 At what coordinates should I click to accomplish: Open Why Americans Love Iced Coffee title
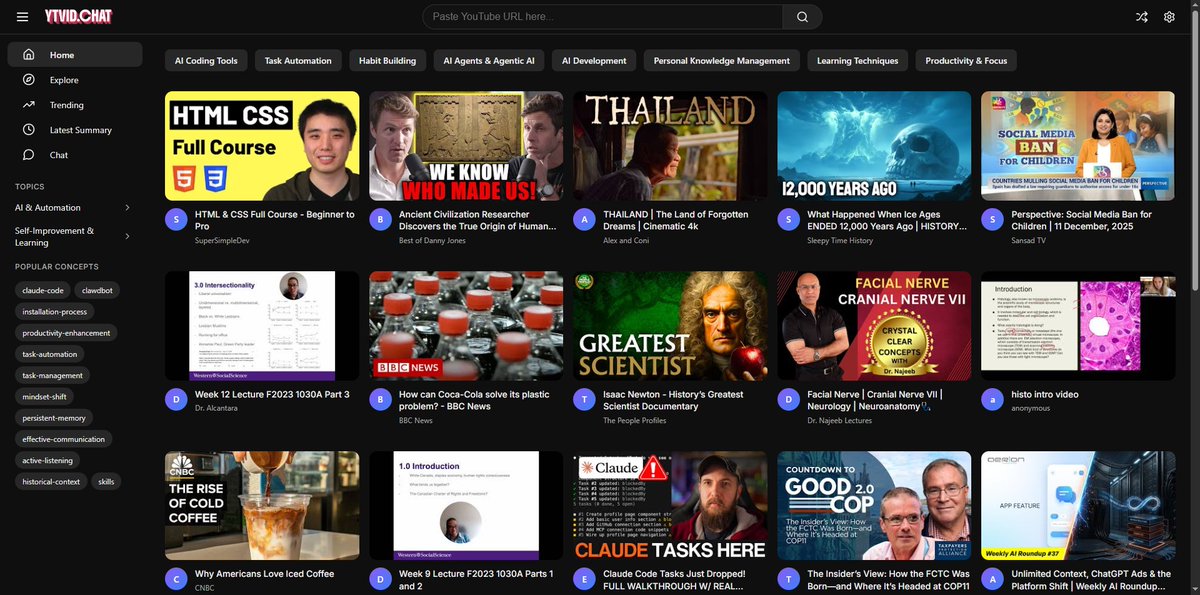[x=264, y=574]
